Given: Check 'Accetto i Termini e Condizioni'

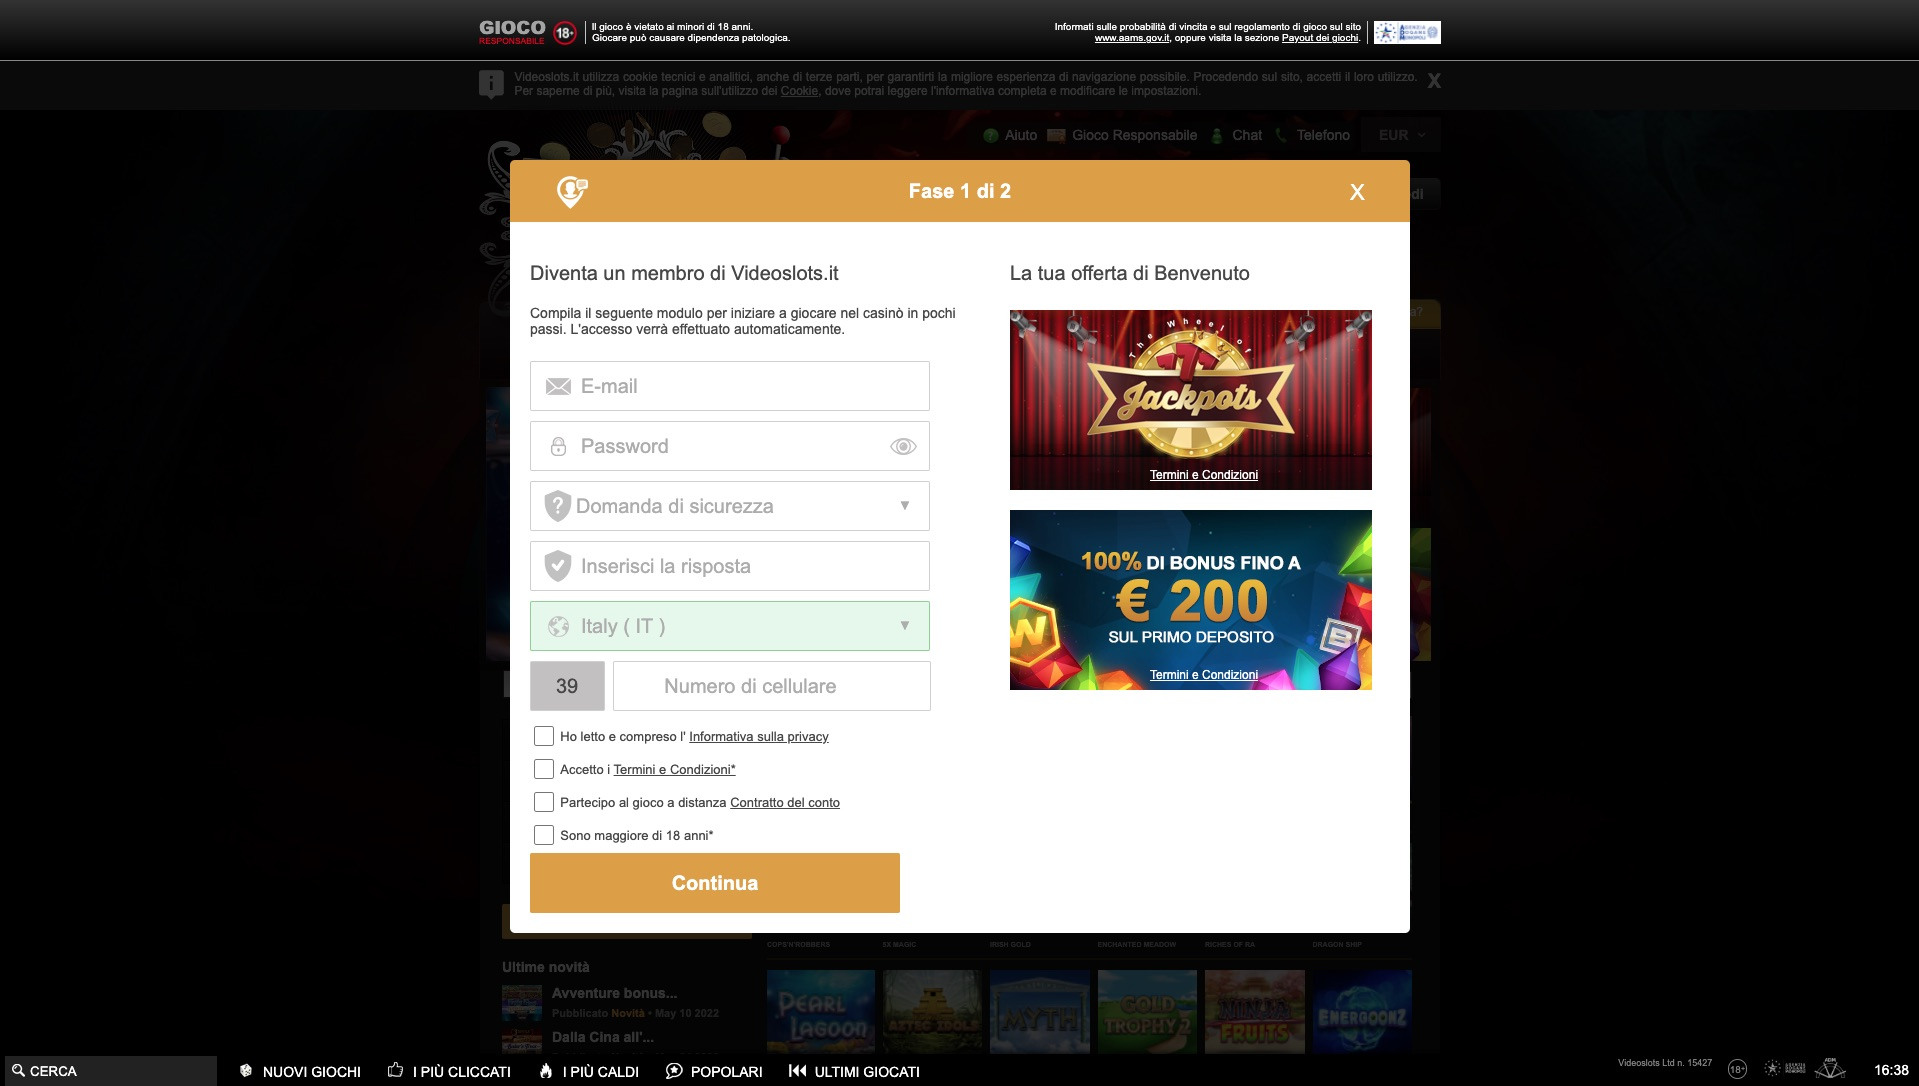Looking at the screenshot, I should (544, 769).
